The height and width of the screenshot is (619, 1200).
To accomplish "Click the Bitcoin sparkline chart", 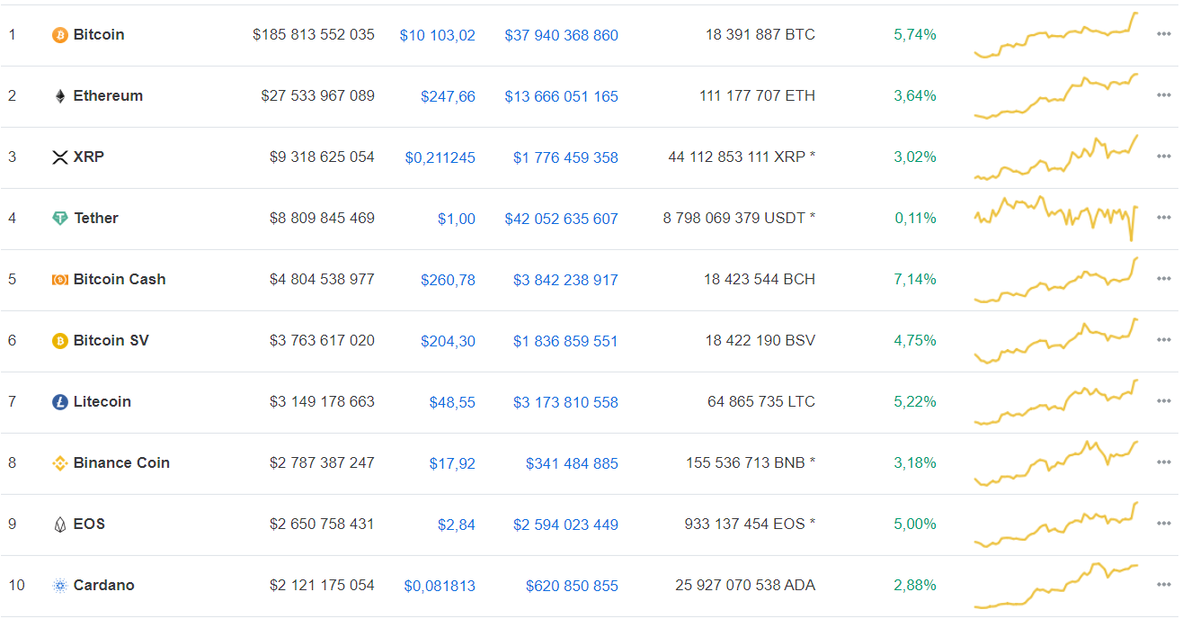I will point(1055,34).
